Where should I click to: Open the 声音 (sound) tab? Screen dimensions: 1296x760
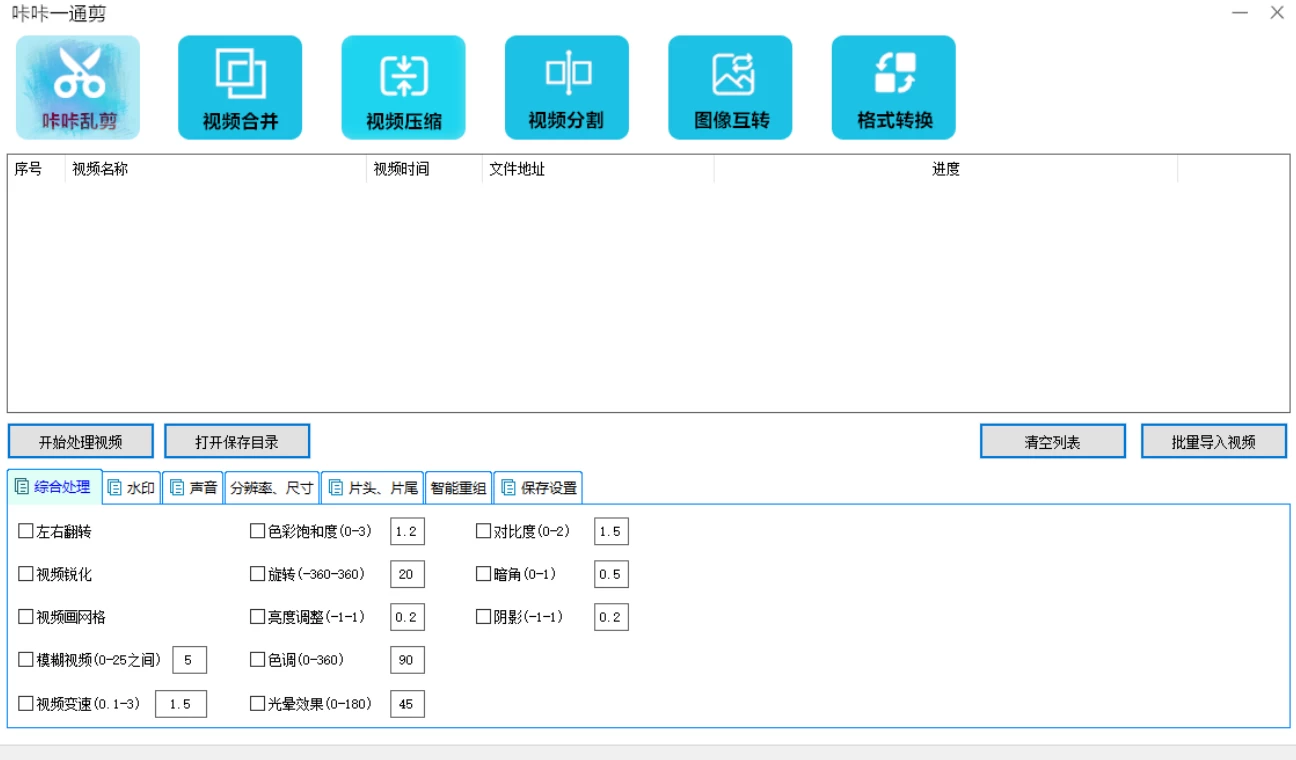[191, 487]
